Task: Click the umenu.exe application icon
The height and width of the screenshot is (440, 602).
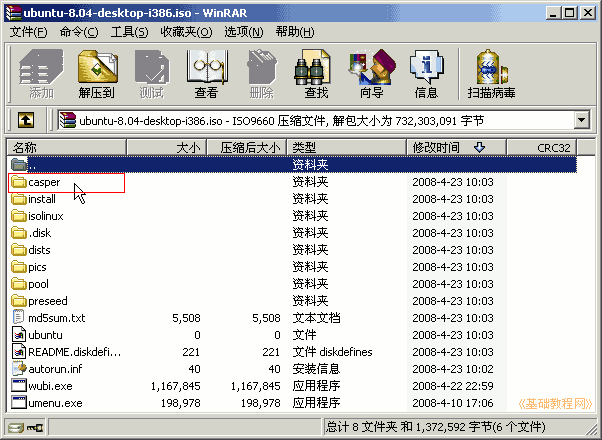Action: 19,402
